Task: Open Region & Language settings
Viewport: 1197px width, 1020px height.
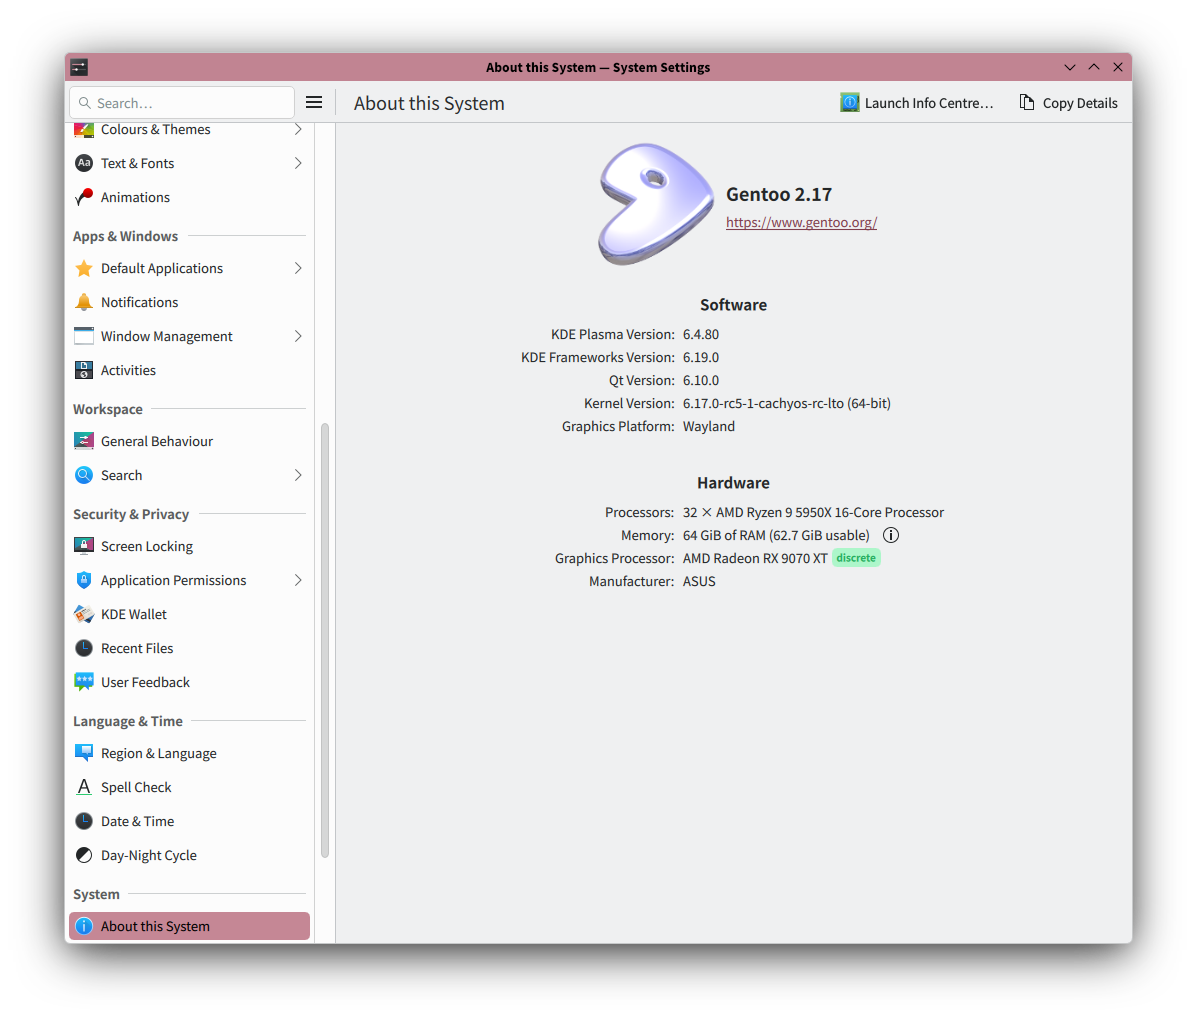Action: [x=189, y=753]
